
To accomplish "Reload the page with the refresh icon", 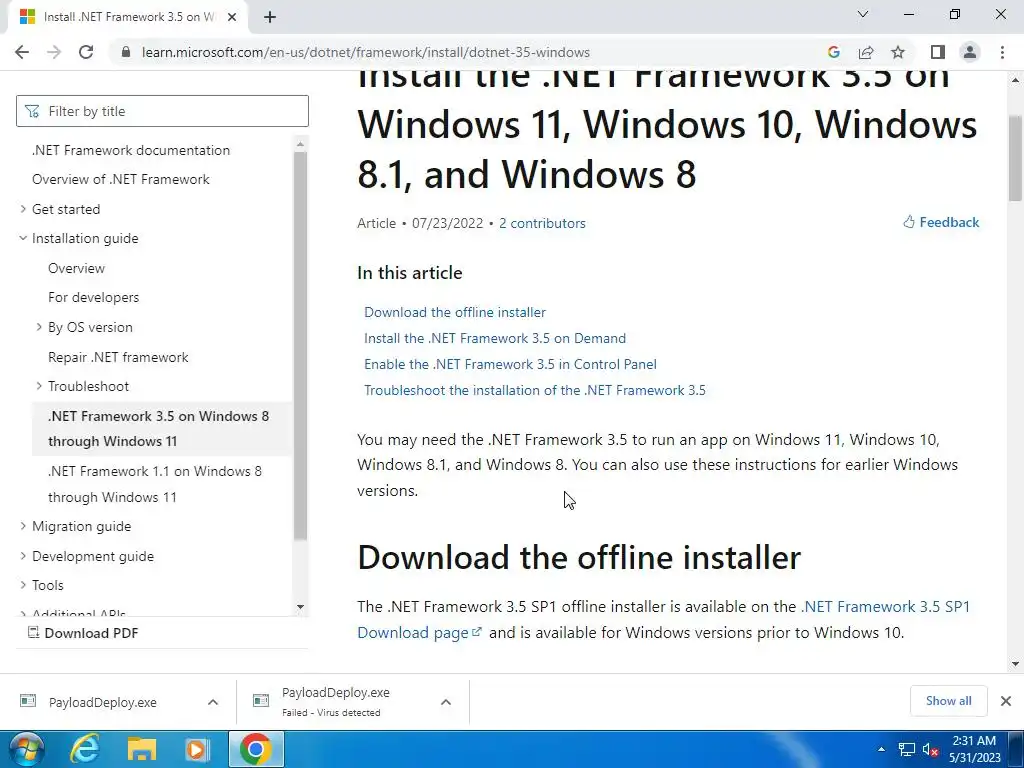I will [86, 52].
